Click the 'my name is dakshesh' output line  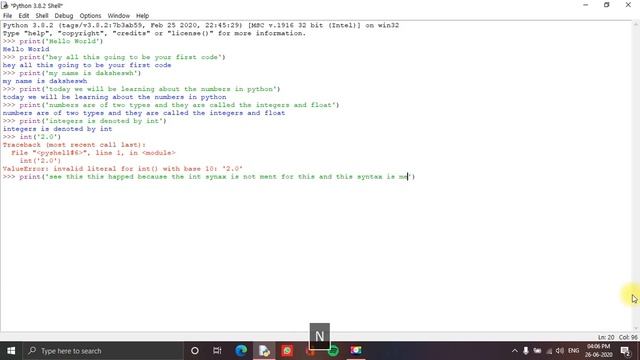45,81
